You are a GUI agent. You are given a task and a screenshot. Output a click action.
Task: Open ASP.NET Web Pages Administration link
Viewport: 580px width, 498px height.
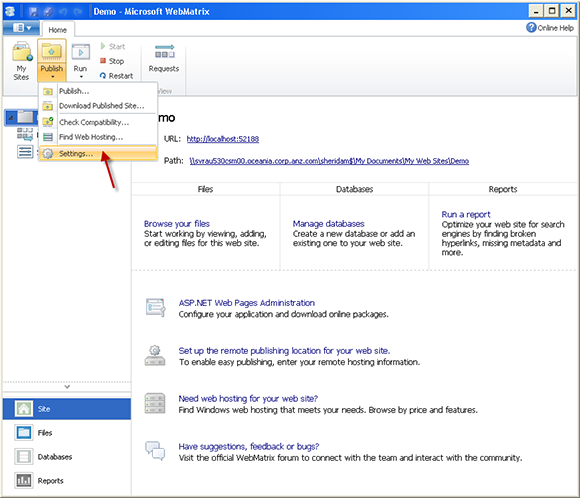(x=247, y=303)
